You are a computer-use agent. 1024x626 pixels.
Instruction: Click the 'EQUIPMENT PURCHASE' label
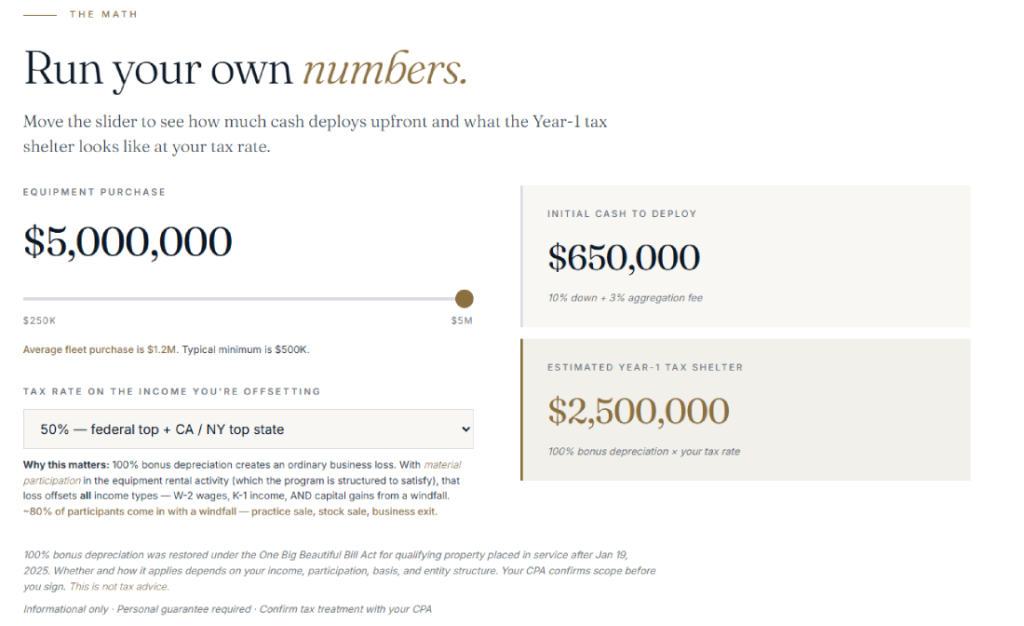94,192
